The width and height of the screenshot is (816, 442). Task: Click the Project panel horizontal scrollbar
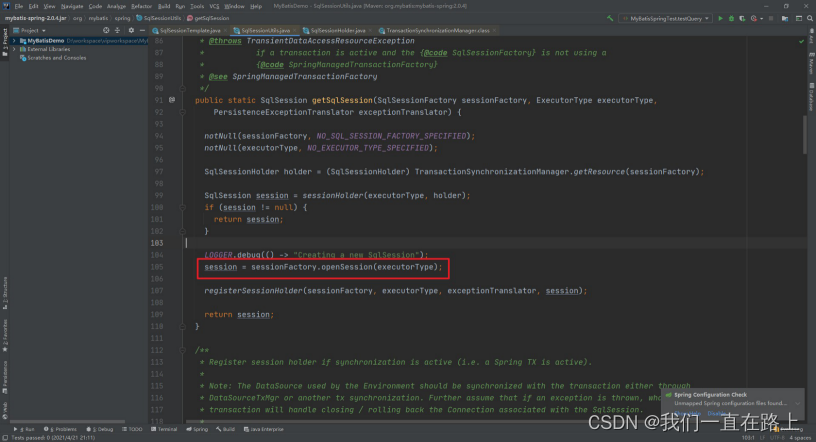(x=68, y=421)
